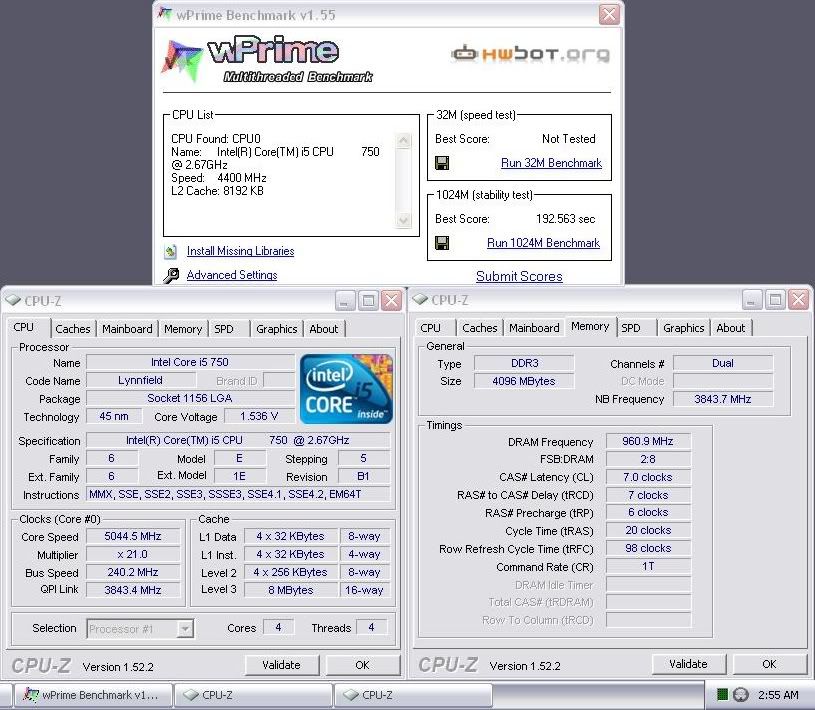Run the 1024M Benchmark
815x710 pixels.
point(543,243)
